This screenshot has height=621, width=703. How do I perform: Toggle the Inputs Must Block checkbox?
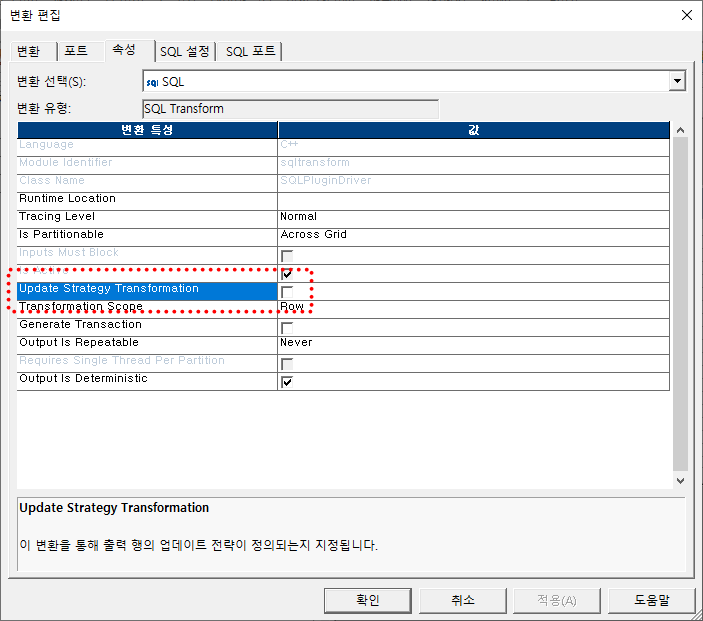tap(287, 256)
